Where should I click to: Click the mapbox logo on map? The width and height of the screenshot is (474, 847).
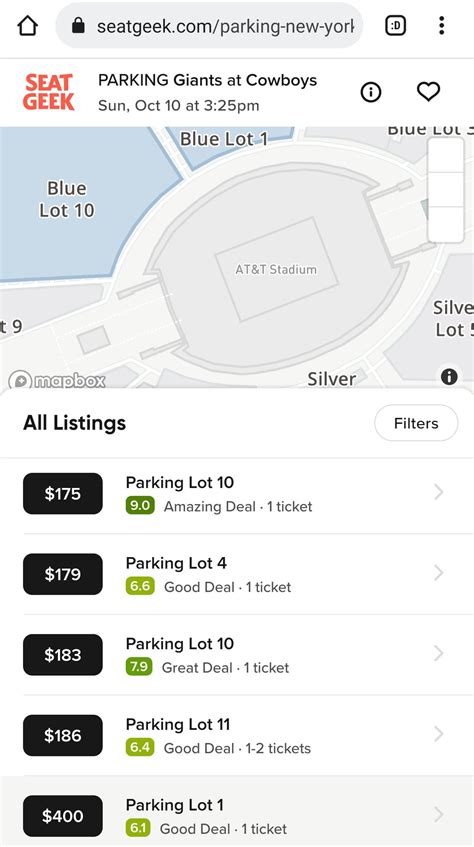coord(57,380)
